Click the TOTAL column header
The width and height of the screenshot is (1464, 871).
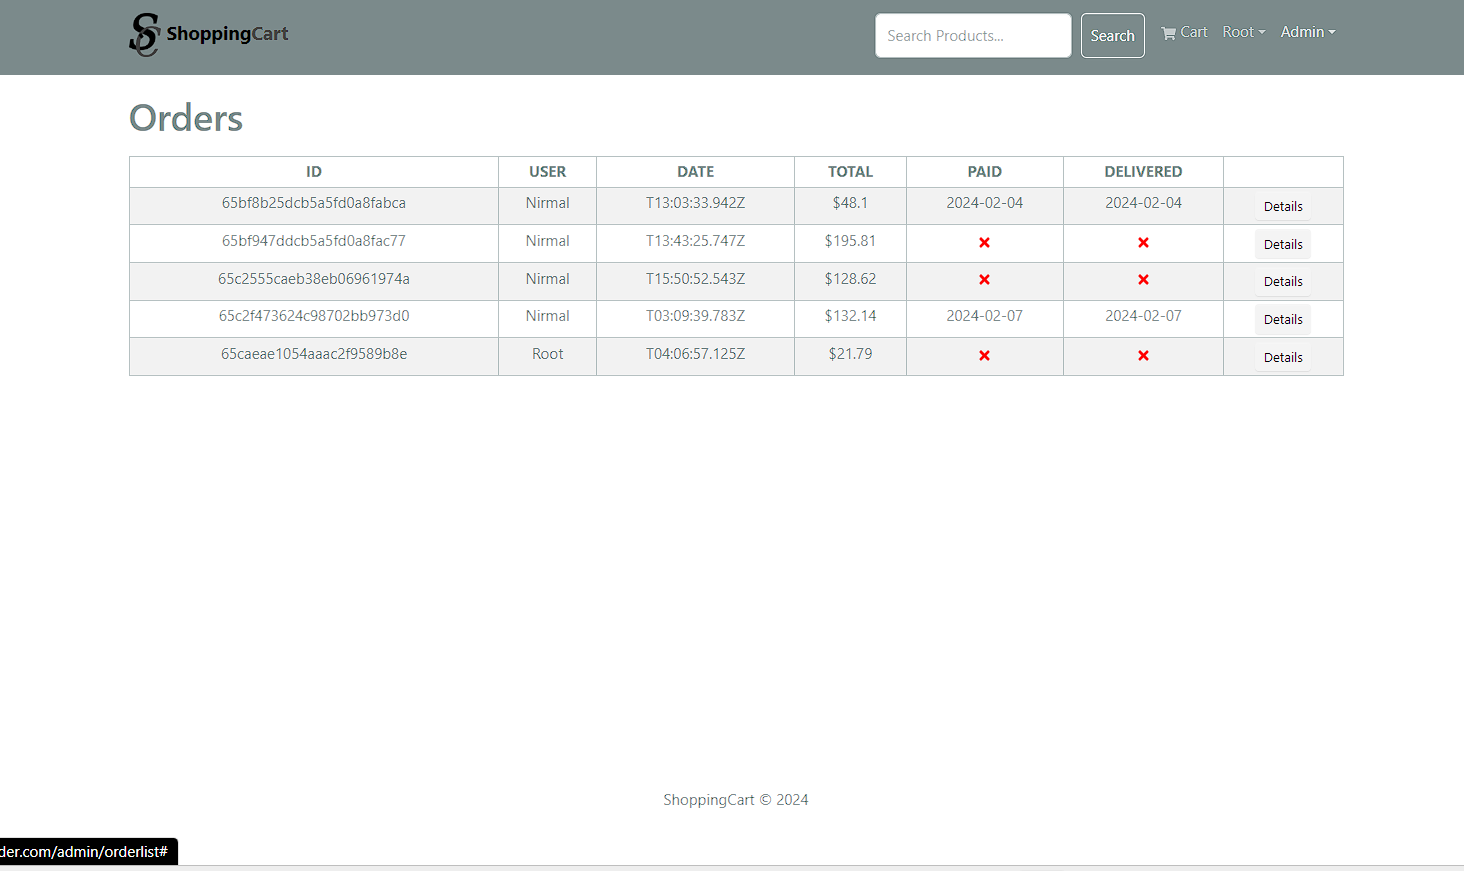[x=850, y=172]
